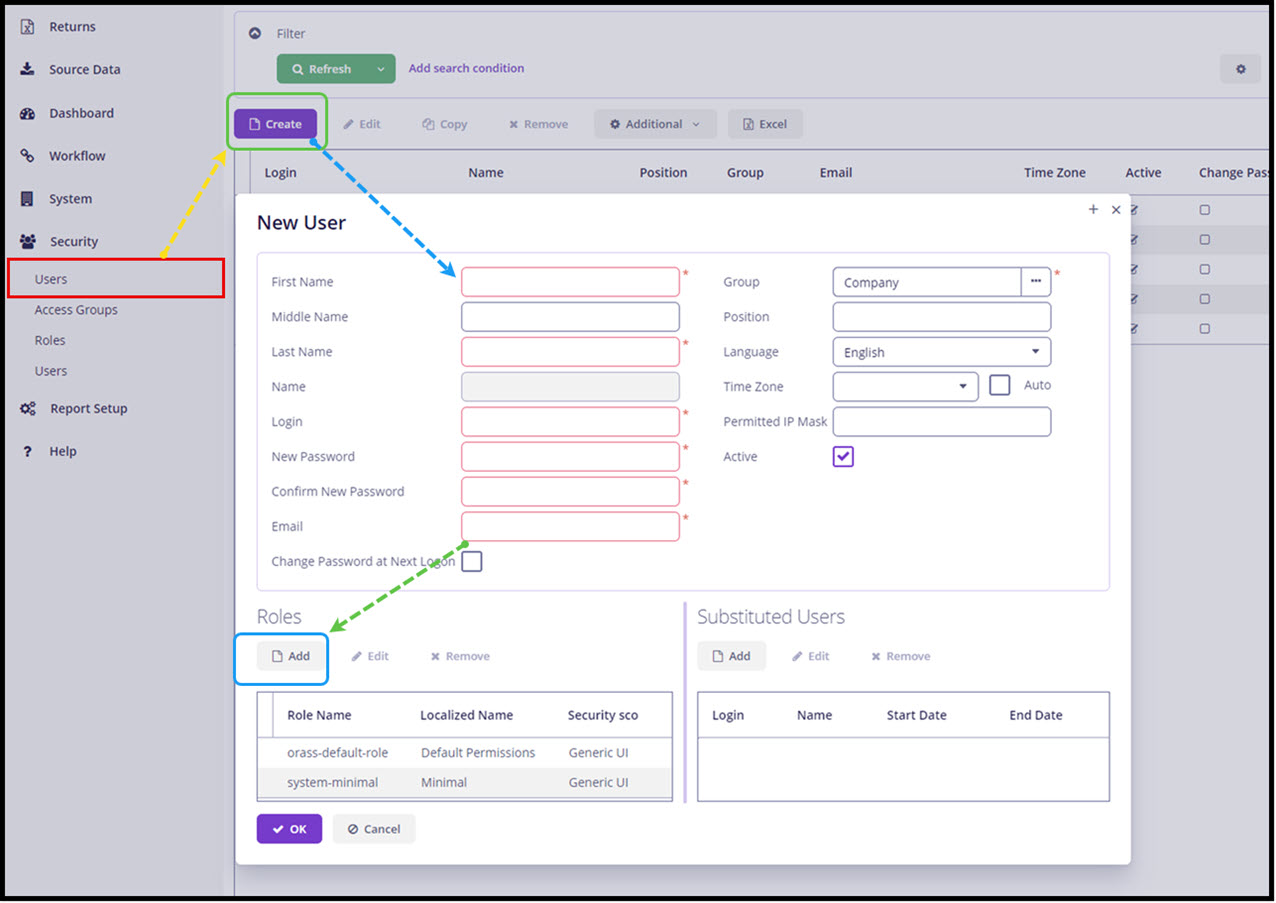Screen dimensions: 1276x903
Task: Check Change Password at Next Logon
Action: [472, 561]
